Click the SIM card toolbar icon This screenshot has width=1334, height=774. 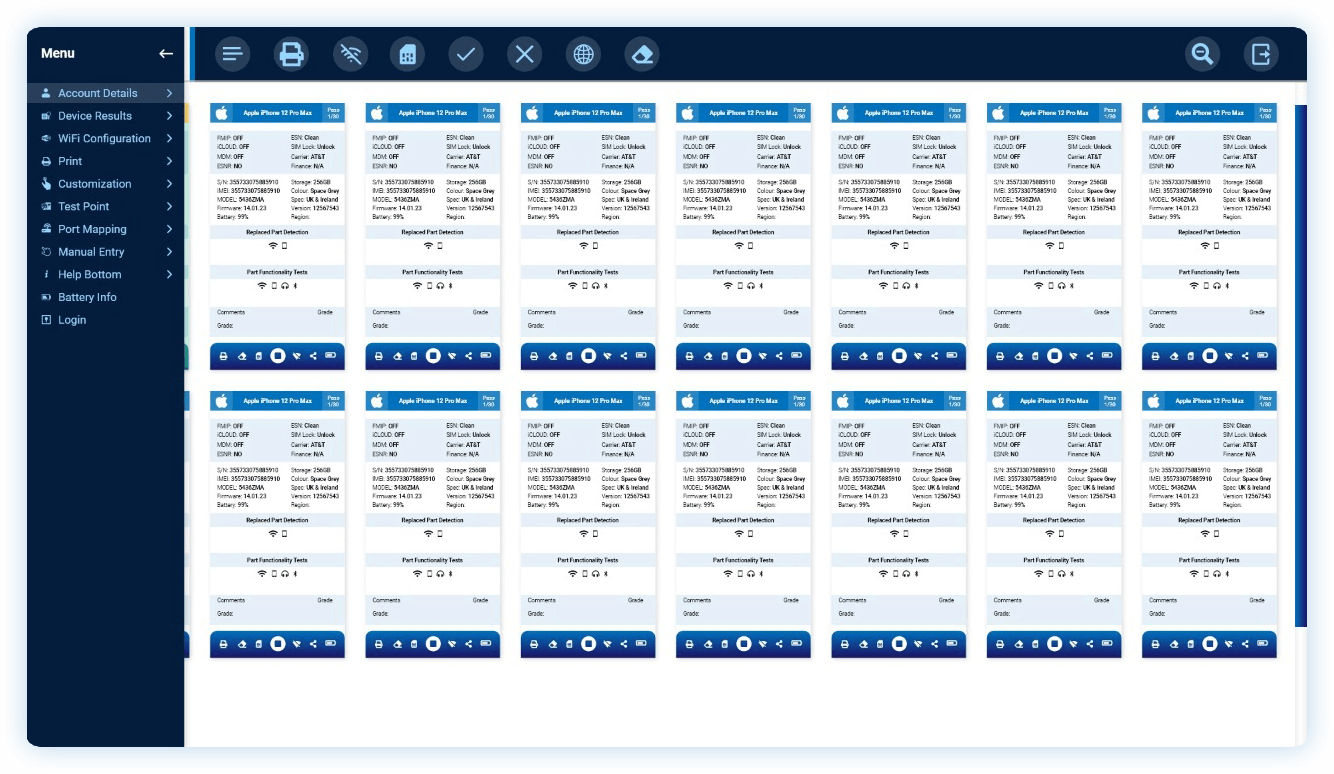(x=408, y=54)
